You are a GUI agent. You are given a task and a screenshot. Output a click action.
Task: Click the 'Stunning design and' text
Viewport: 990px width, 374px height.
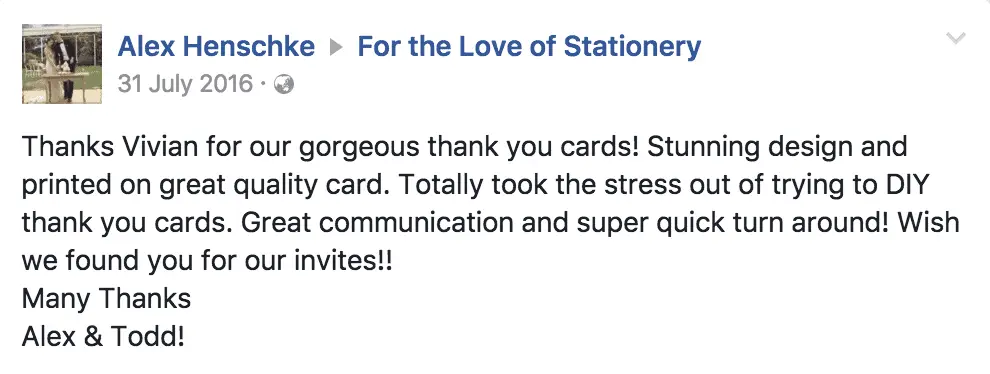pos(777,148)
